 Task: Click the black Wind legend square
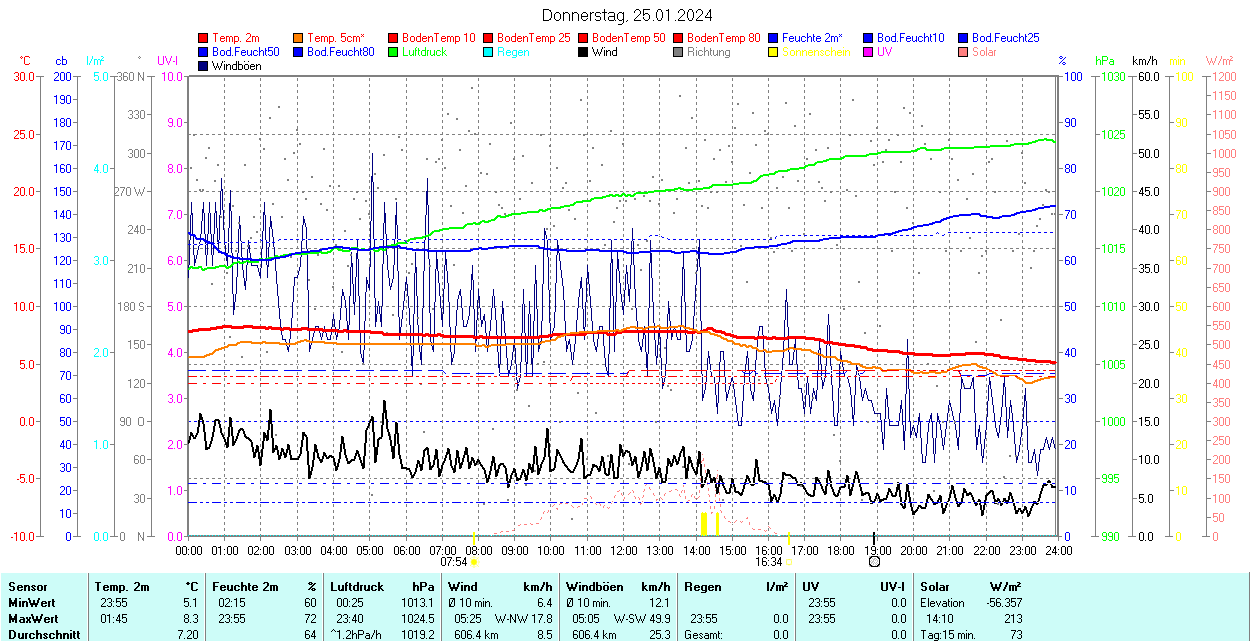583,52
